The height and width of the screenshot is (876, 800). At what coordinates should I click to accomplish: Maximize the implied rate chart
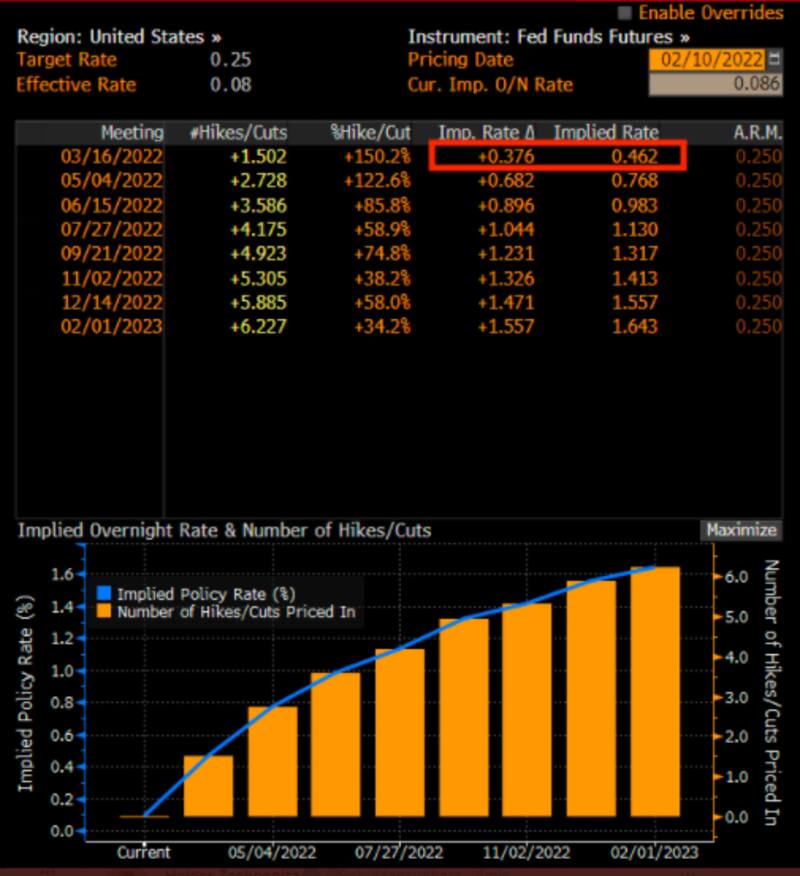(740, 530)
